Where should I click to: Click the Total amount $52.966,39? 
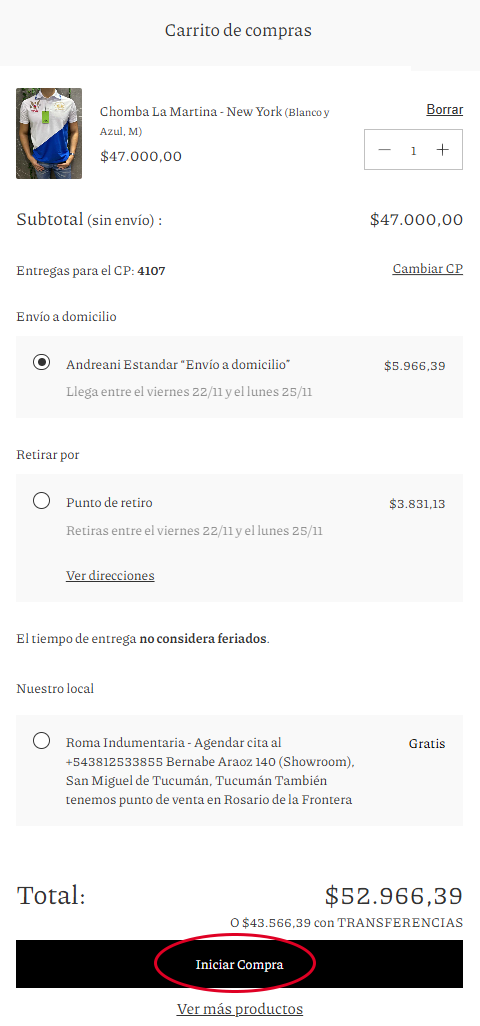pos(394,896)
